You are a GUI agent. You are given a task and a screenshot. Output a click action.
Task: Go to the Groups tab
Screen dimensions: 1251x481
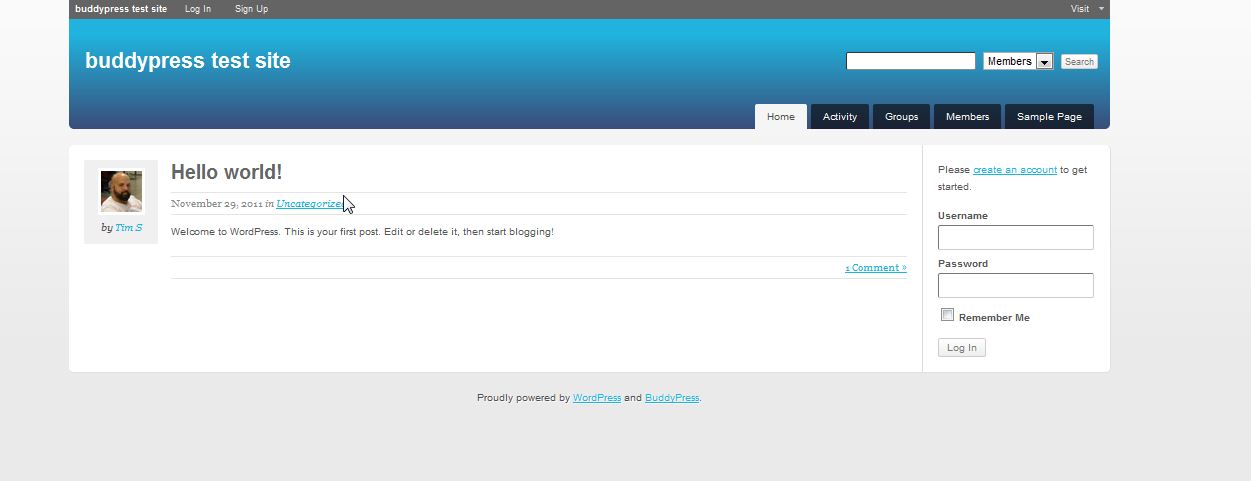pyautogui.click(x=901, y=117)
